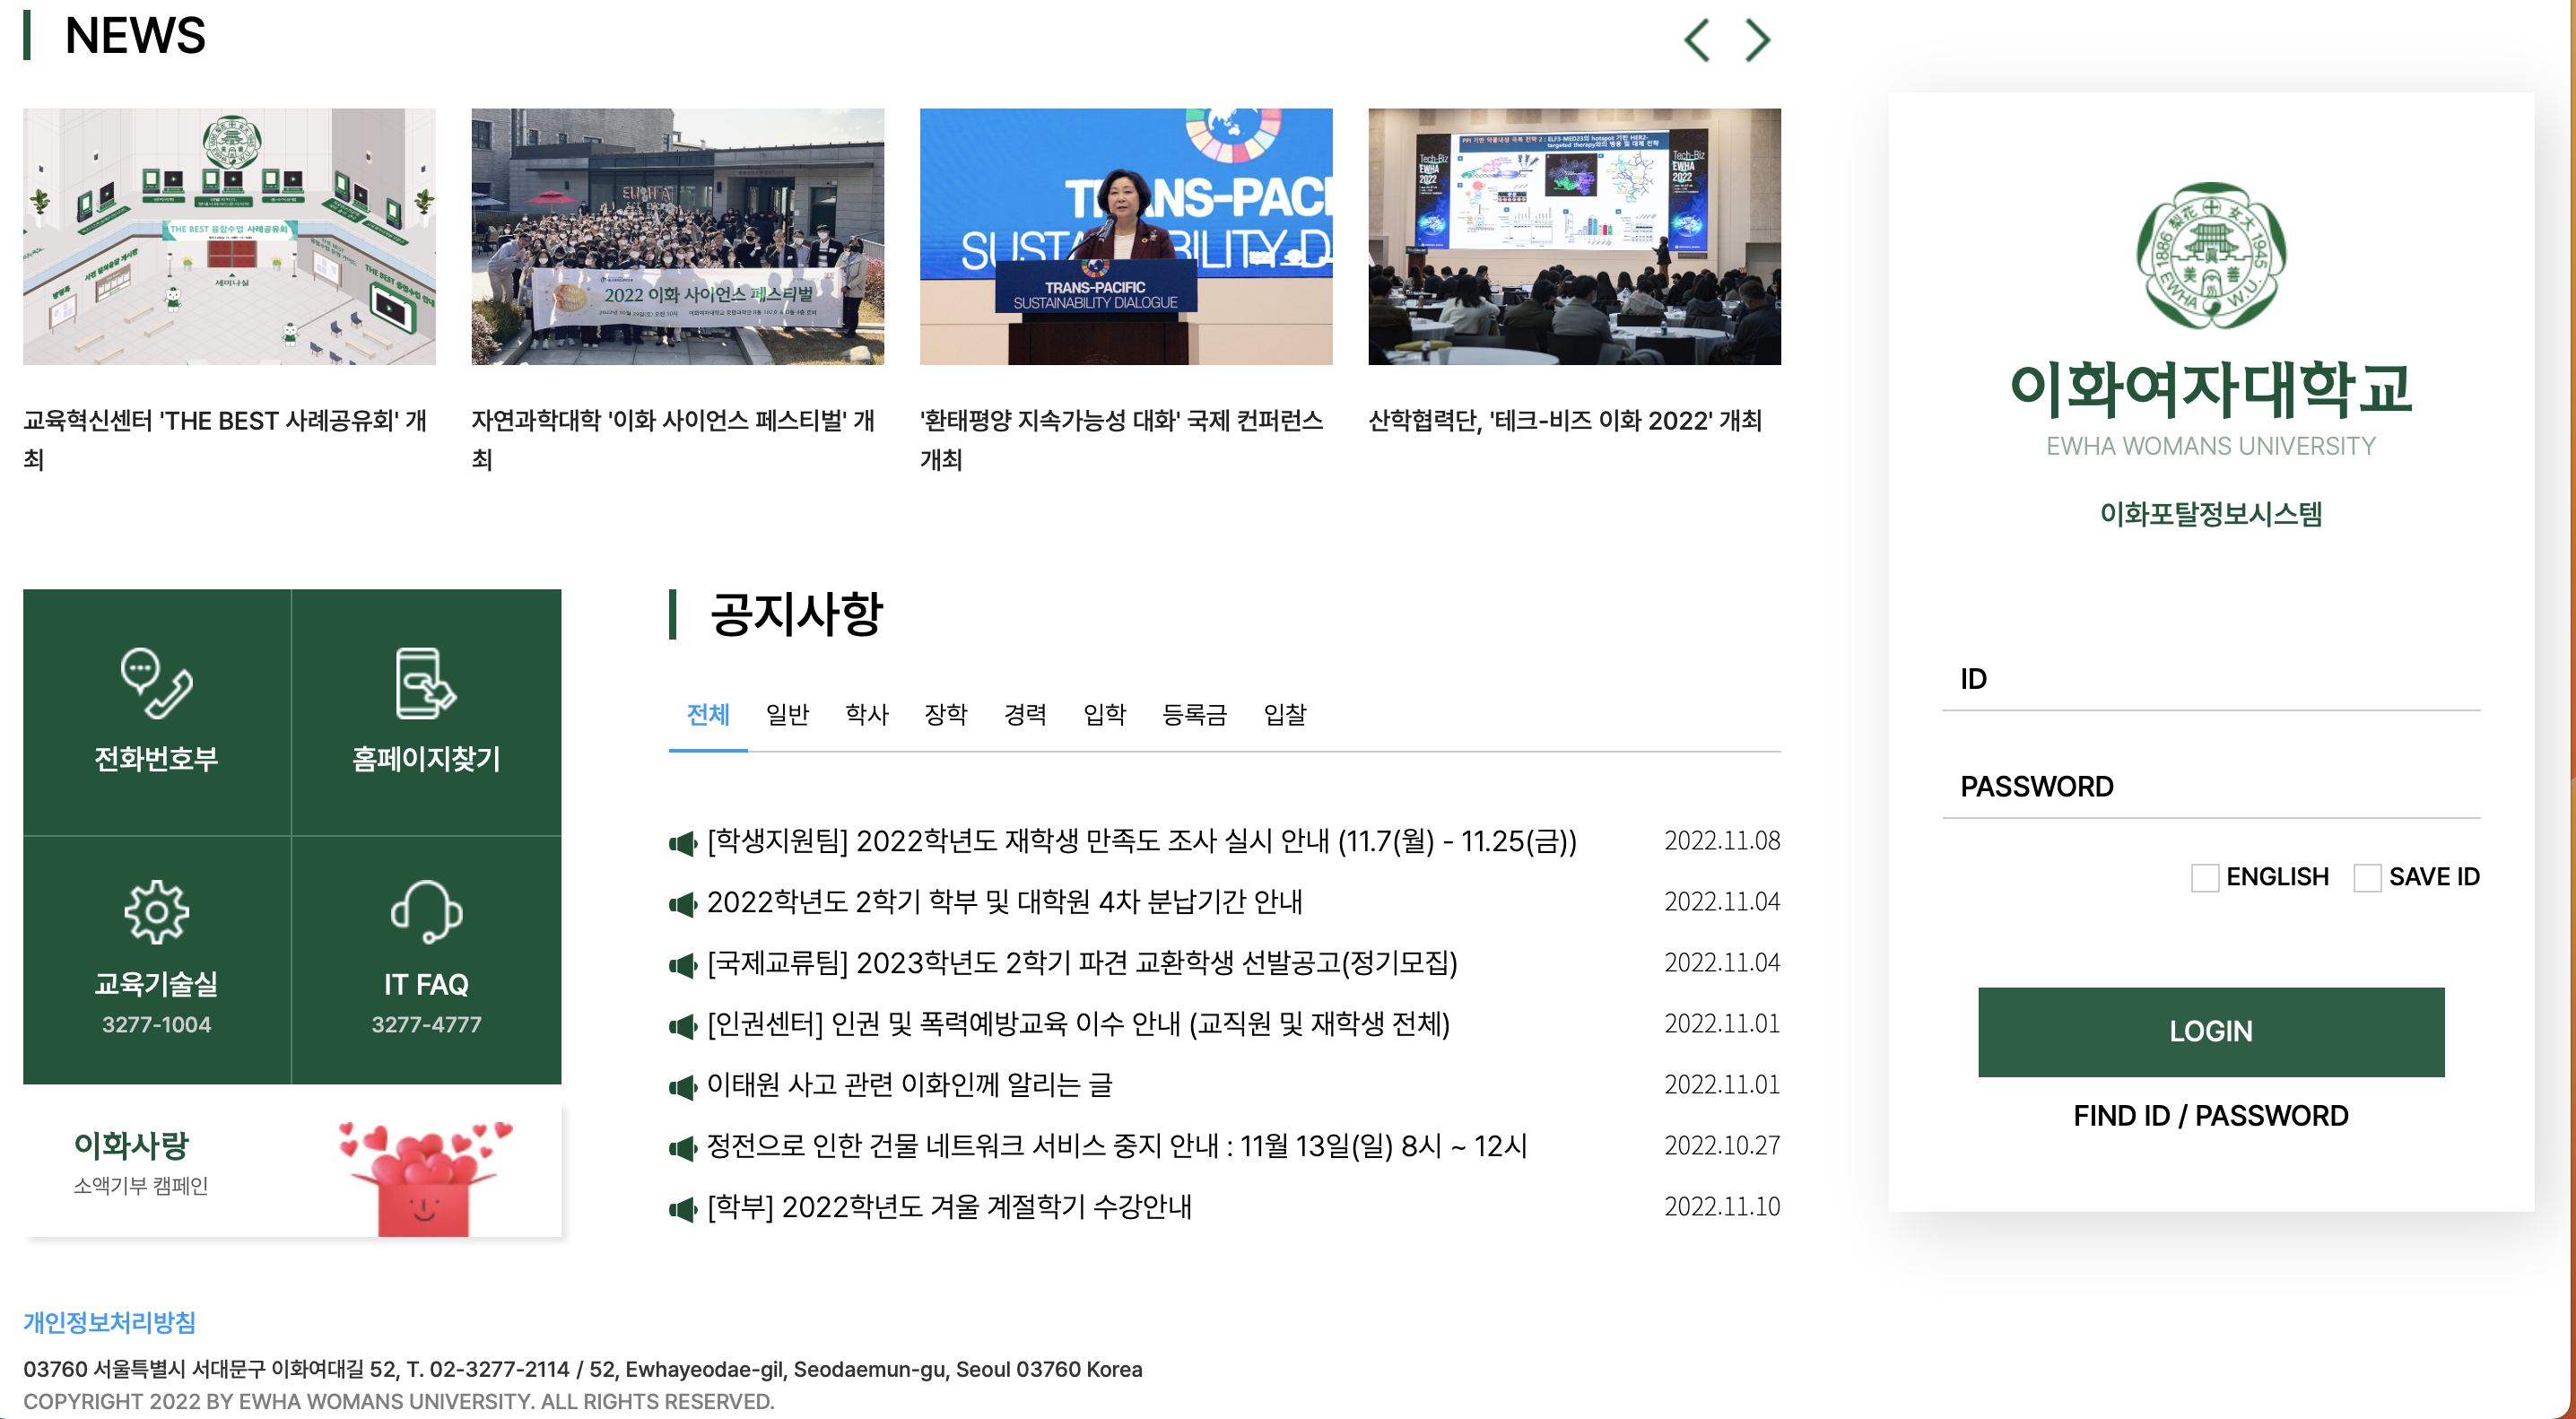This screenshot has width=2576, height=1419.
Task: Enable the ENGLISH checkbox
Action: tap(2204, 877)
